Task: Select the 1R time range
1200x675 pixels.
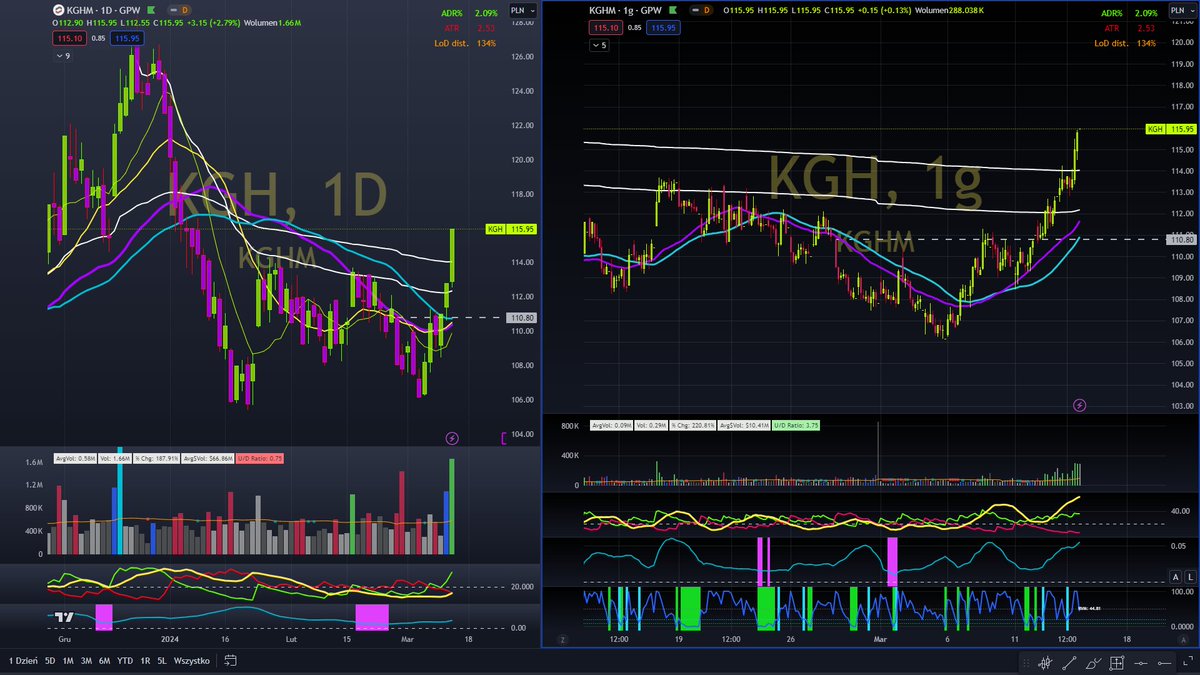Action: (145, 661)
